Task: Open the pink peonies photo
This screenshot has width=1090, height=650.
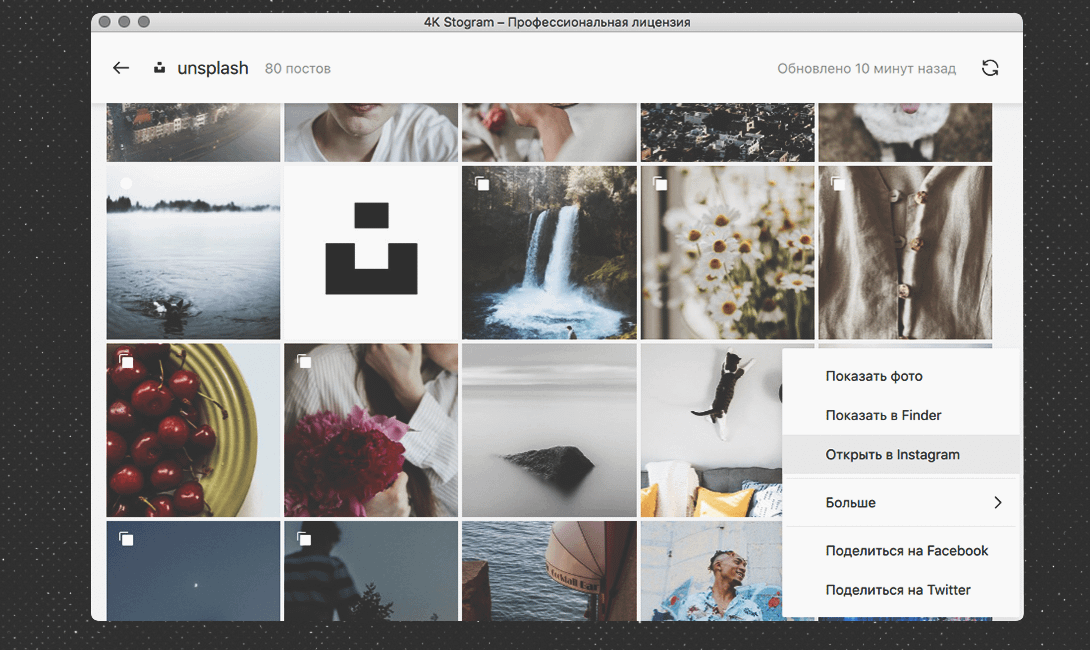Action: (371, 430)
